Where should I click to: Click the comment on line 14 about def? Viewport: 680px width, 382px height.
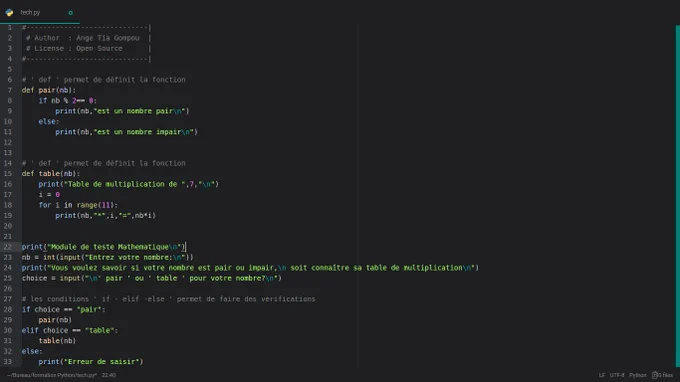tap(104, 163)
